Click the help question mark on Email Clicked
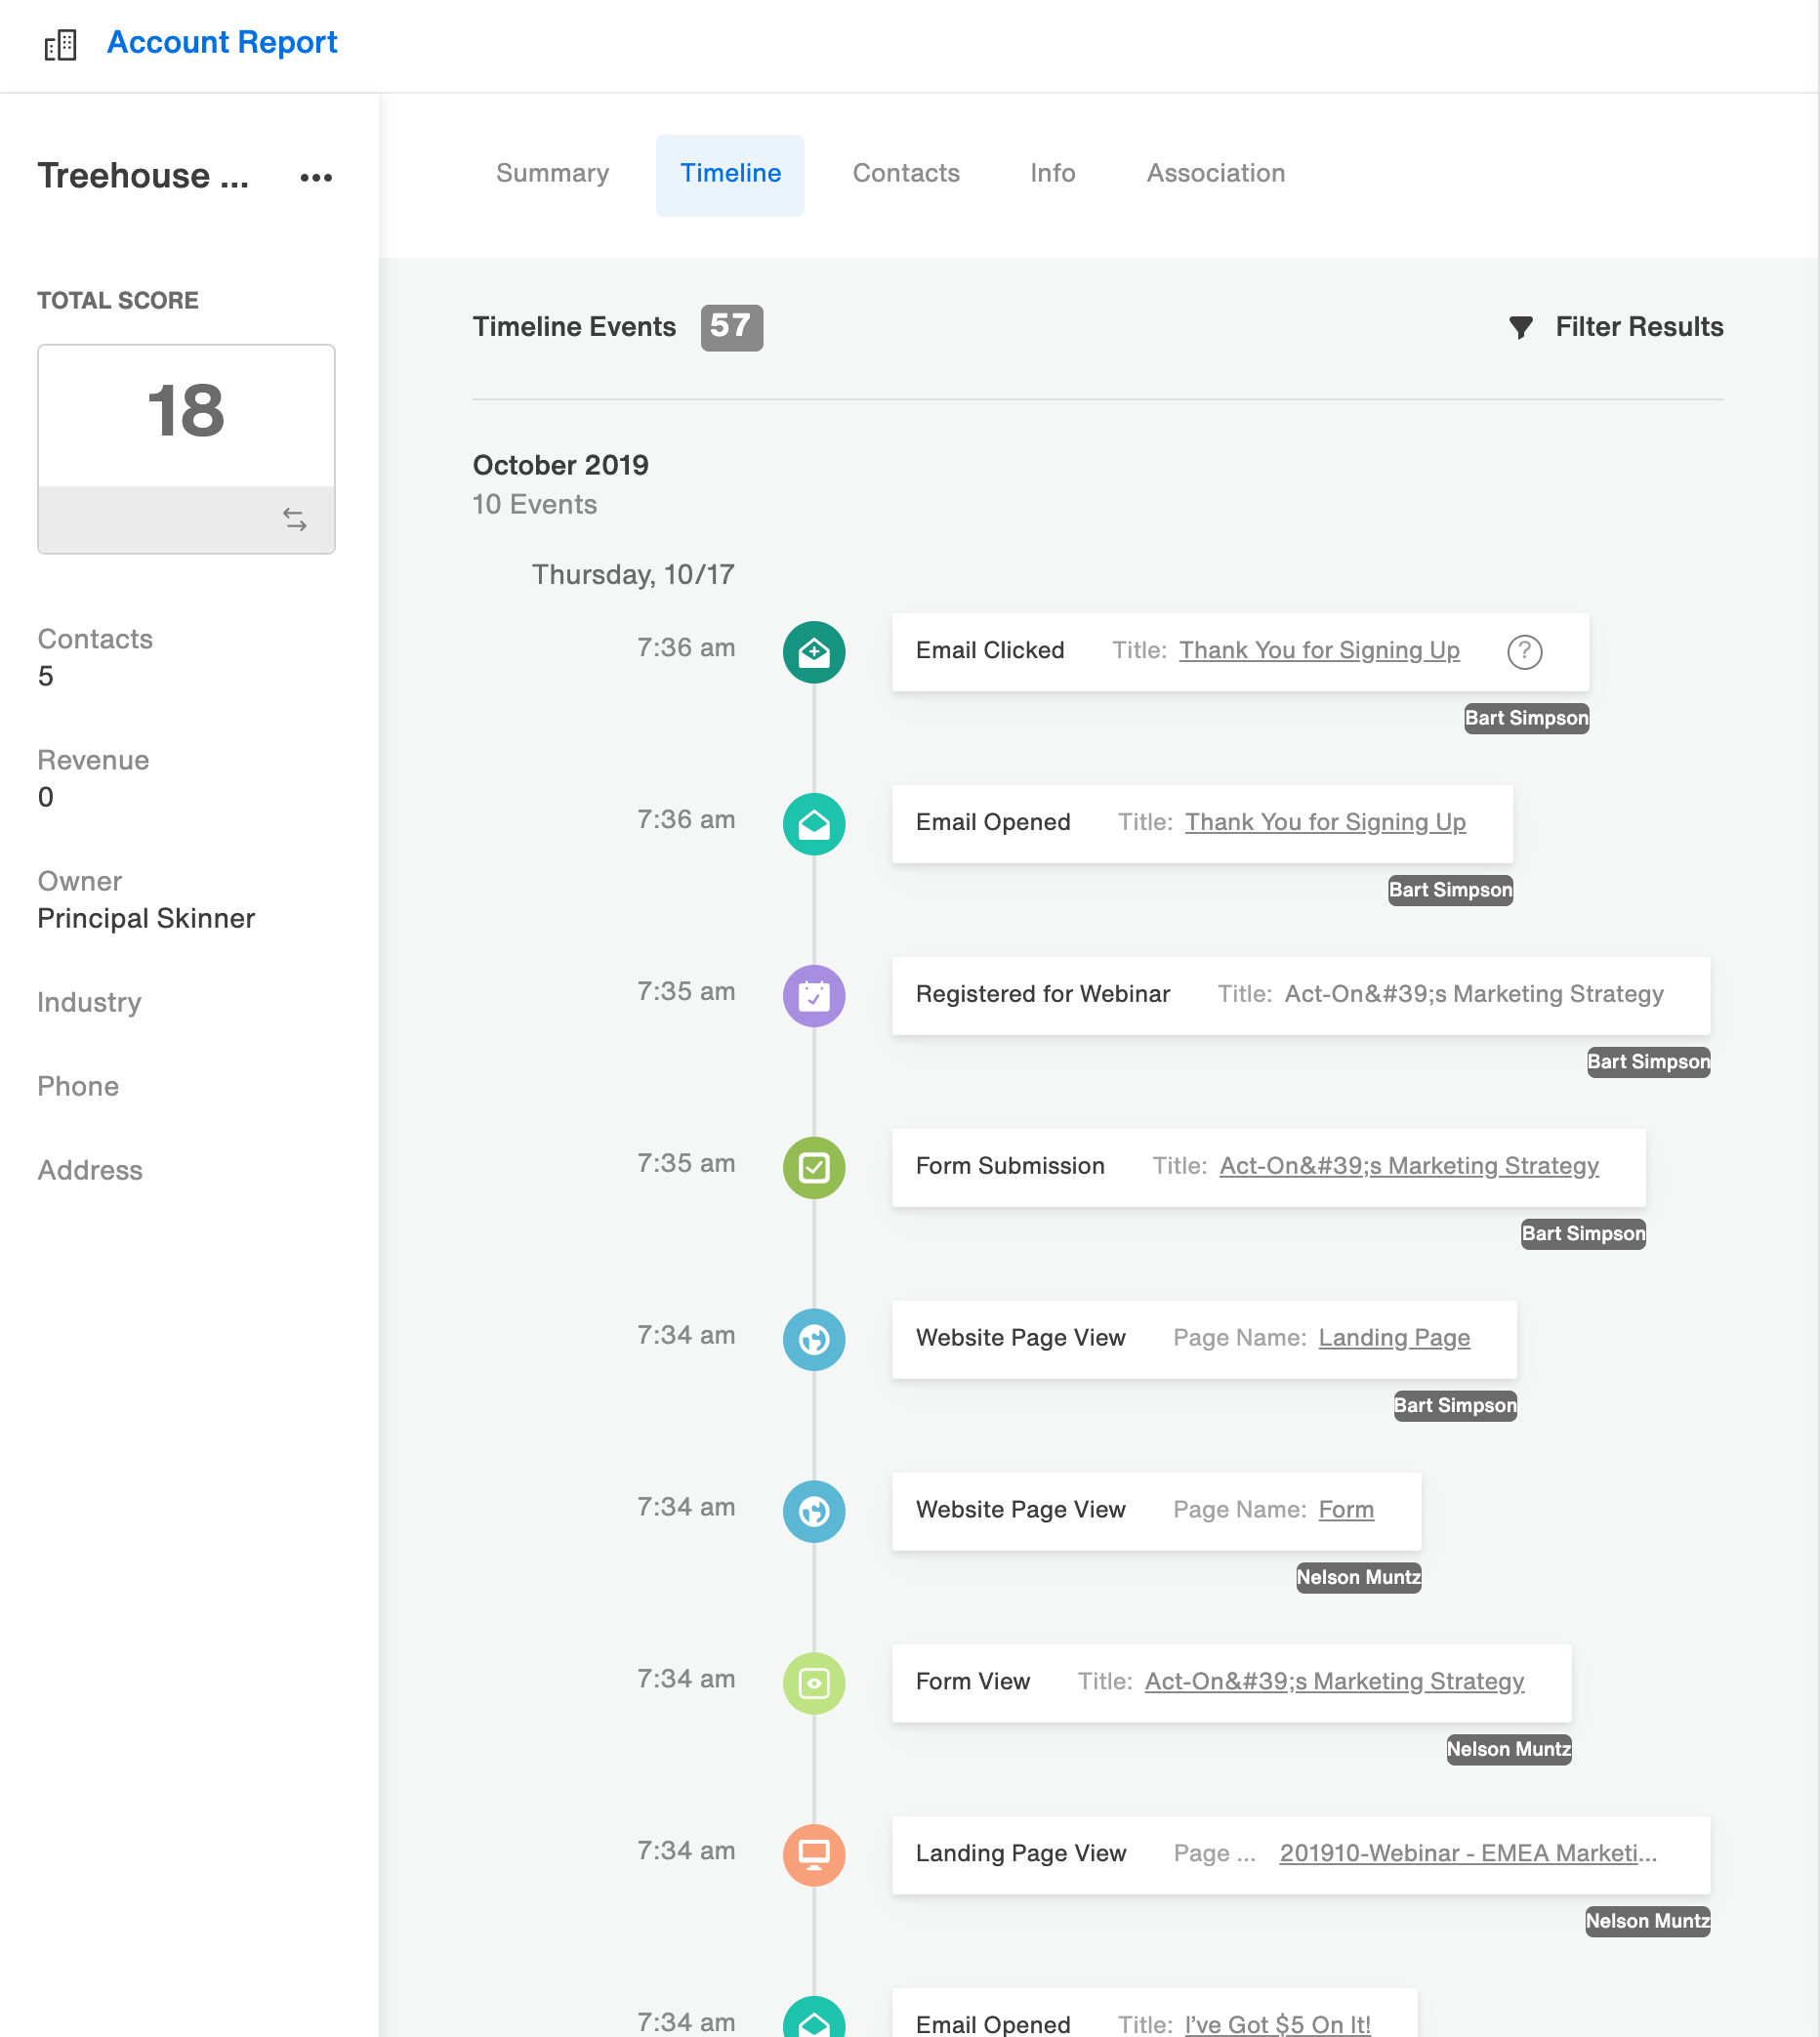The height and width of the screenshot is (2037, 1820). click(x=1524, y=651)
